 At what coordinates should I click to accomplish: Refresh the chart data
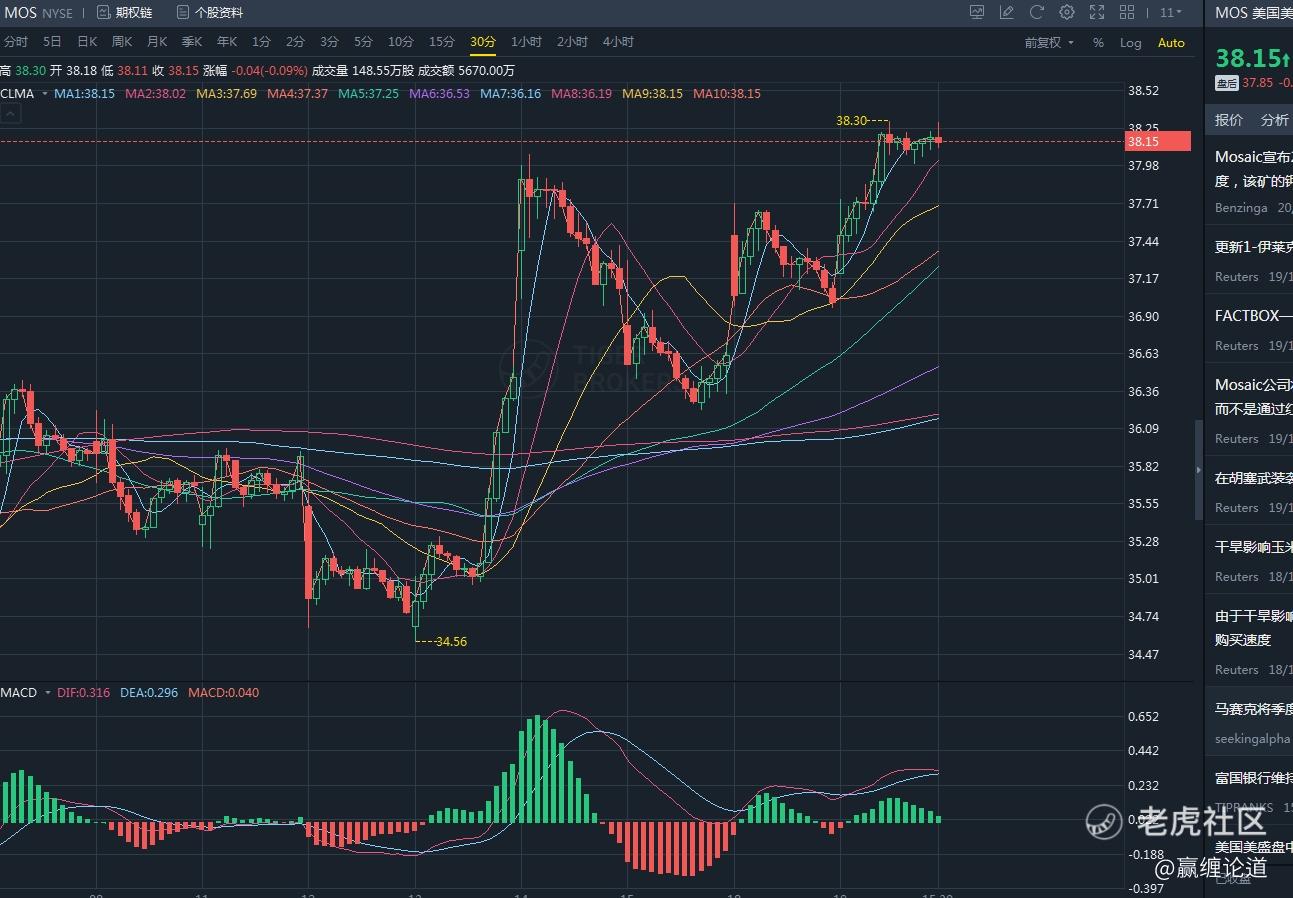point(1037,13)
